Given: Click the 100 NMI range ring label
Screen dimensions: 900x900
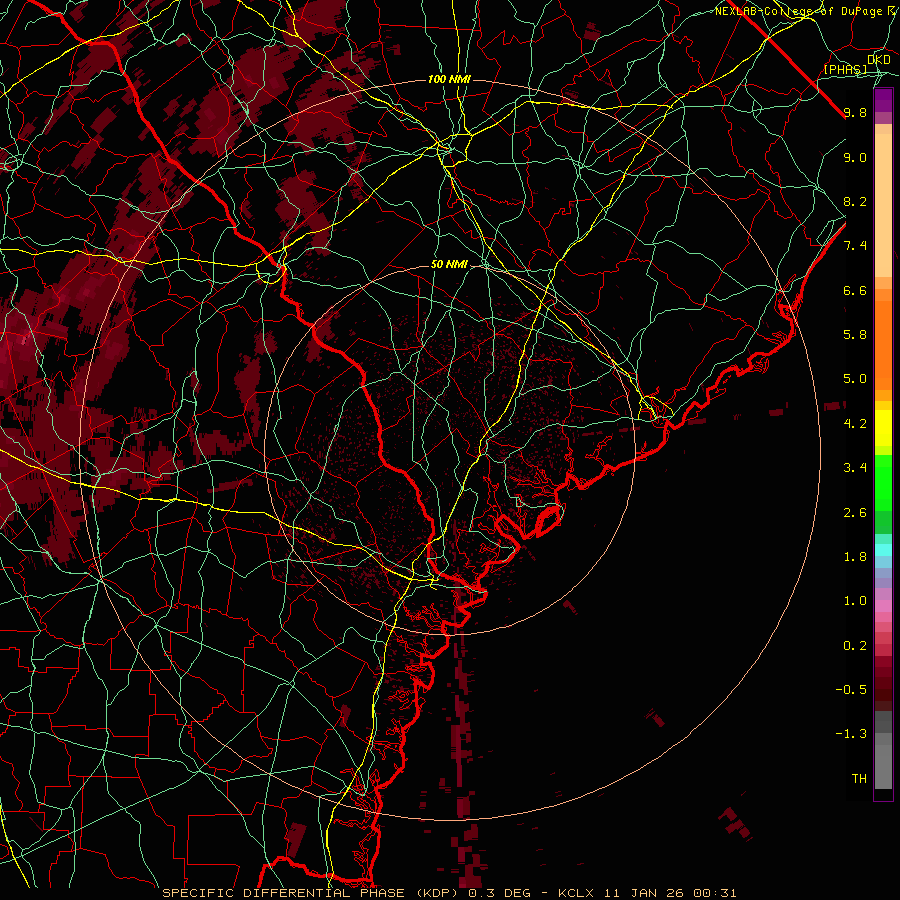Looking at the screenshot, I should [x=449, y=79].
